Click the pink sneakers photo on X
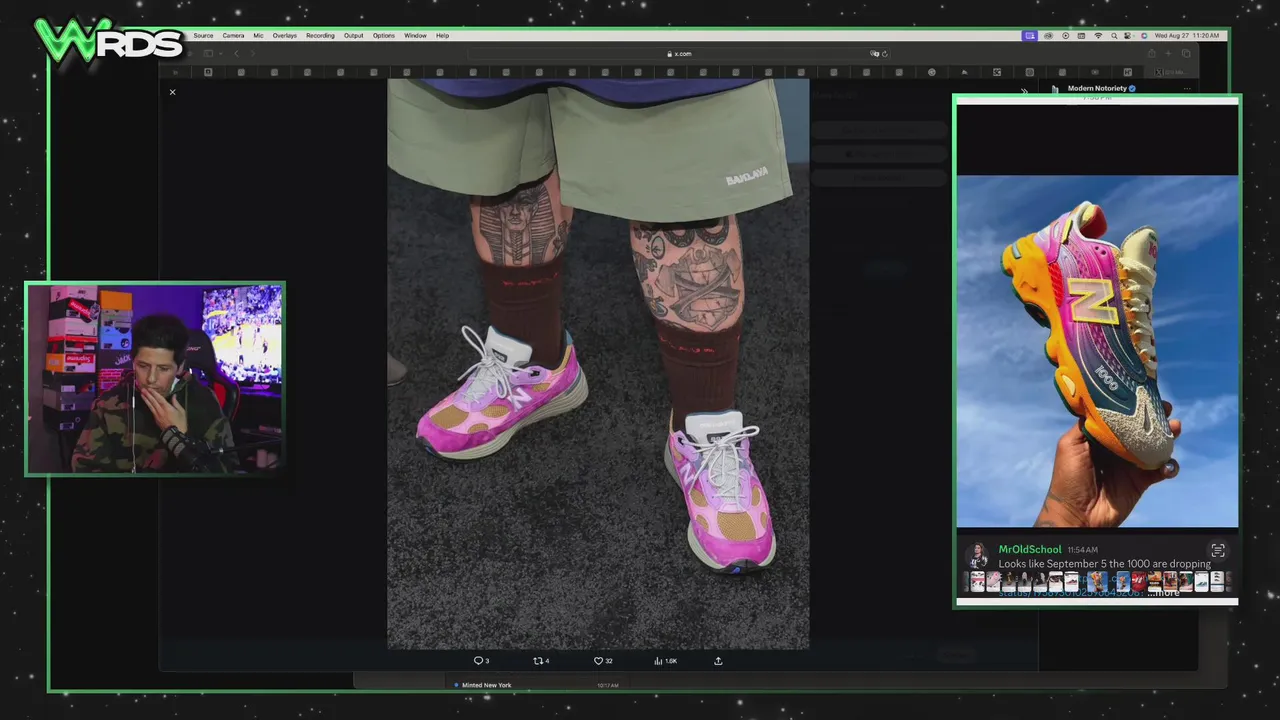Screen dimensions: 1280x720 point(598,364)
